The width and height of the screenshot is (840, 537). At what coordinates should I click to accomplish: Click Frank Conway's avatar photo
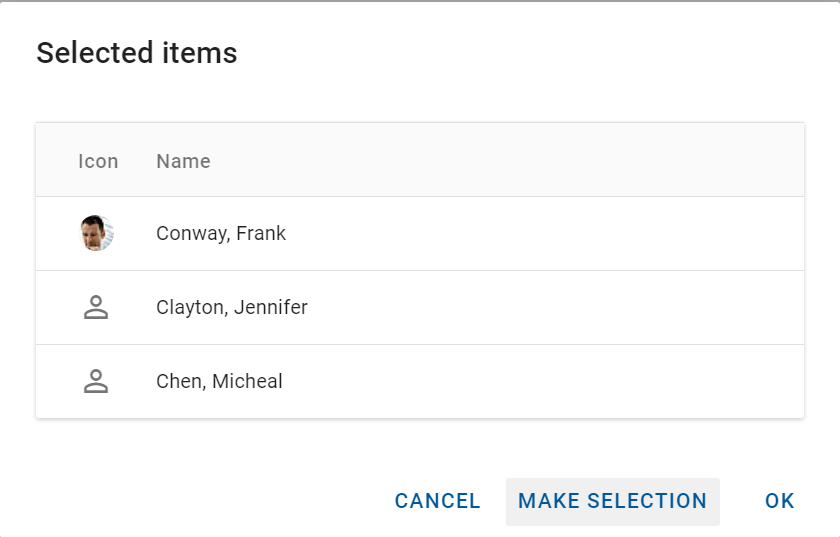pos(97,233)
